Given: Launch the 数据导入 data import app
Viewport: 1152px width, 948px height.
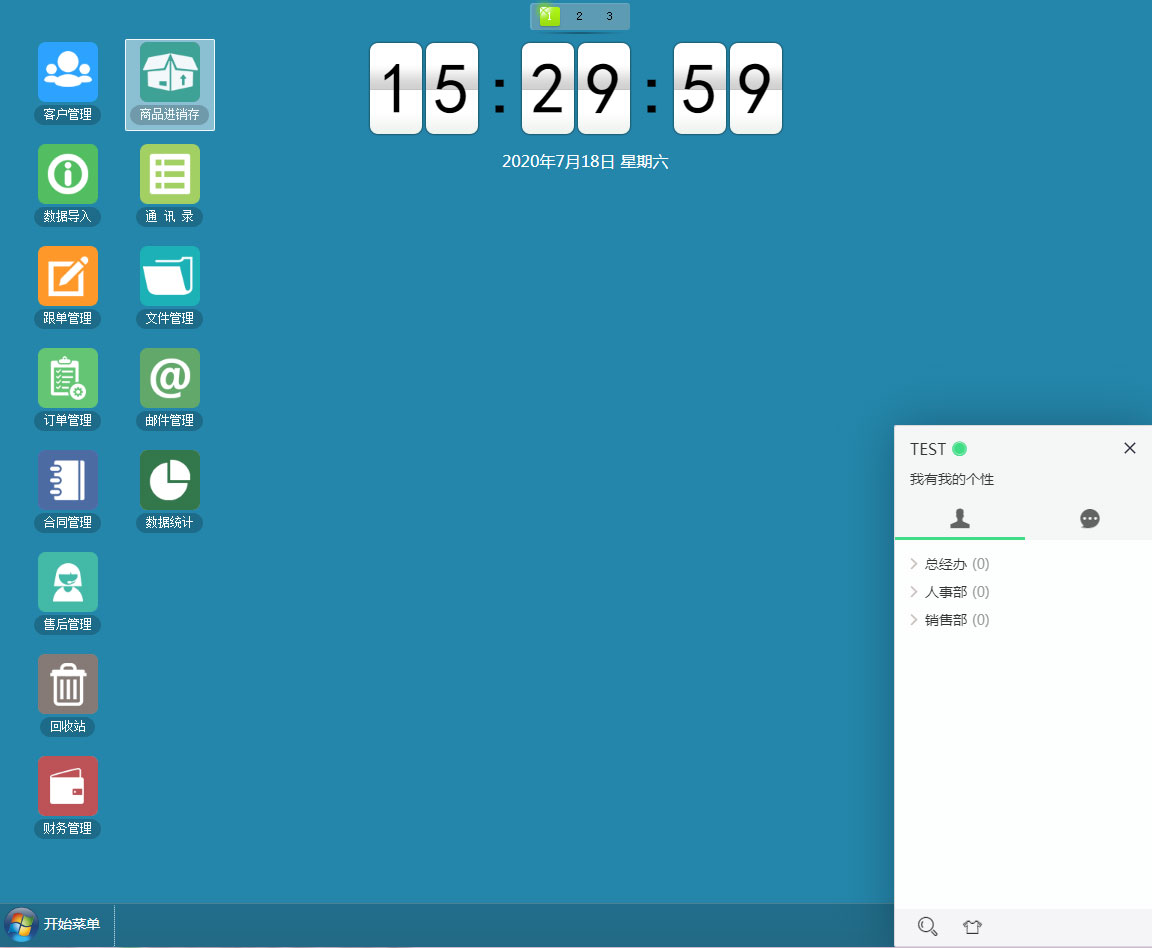Looking at the screenshot, I should point(68,174).
